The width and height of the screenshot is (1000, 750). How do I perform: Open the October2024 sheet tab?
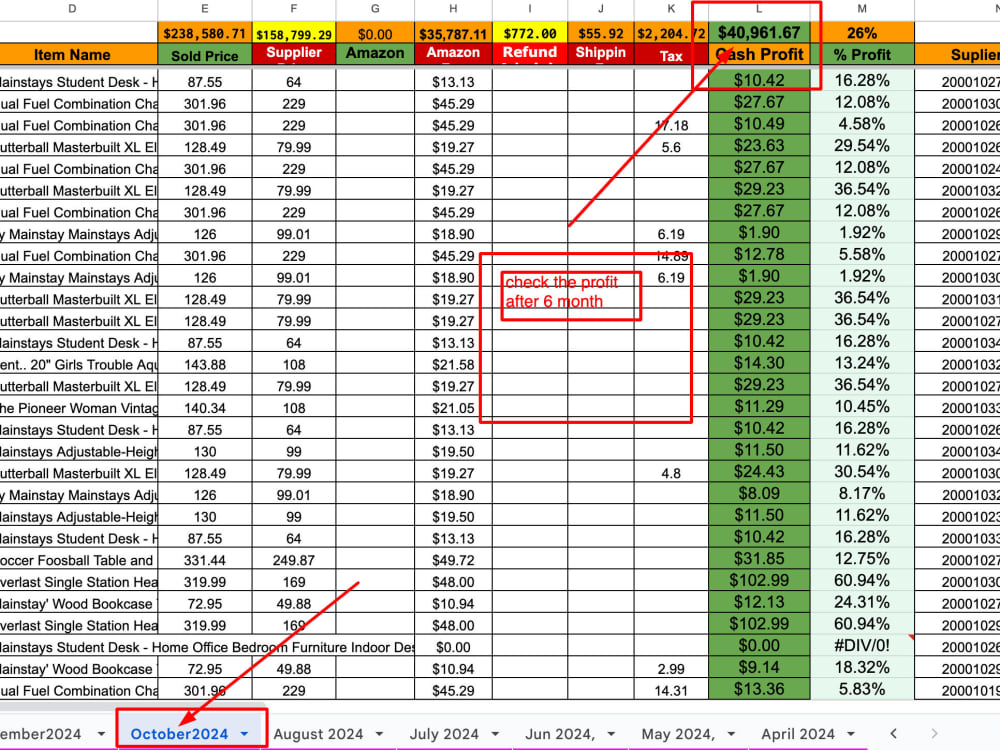click(179, 733)
